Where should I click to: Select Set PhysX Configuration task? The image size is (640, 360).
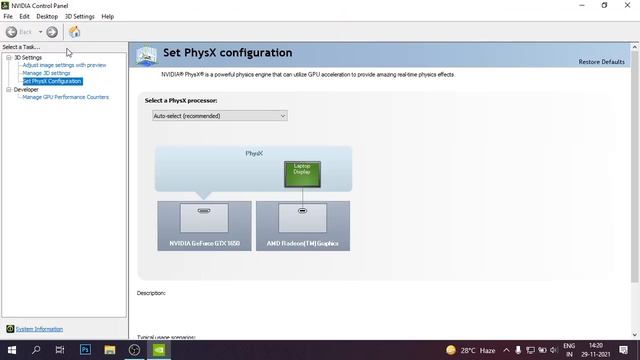pos(53,81)
